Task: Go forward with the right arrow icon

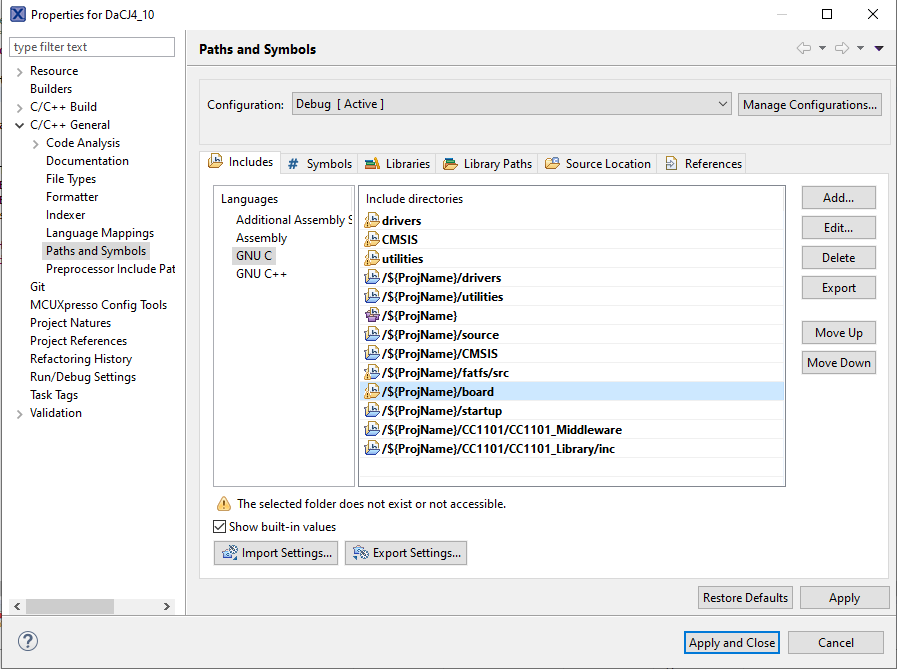Action: pyautogui.click(x=842, y=48)
